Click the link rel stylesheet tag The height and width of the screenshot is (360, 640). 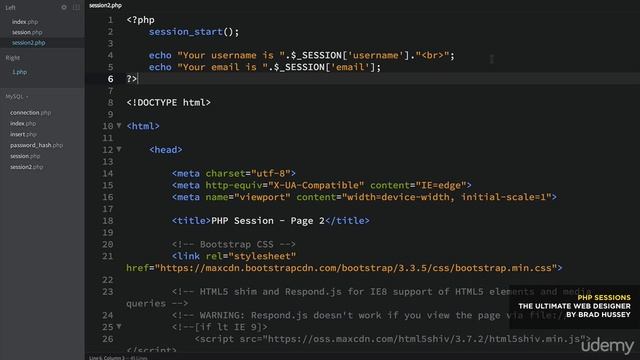point(233,256)
